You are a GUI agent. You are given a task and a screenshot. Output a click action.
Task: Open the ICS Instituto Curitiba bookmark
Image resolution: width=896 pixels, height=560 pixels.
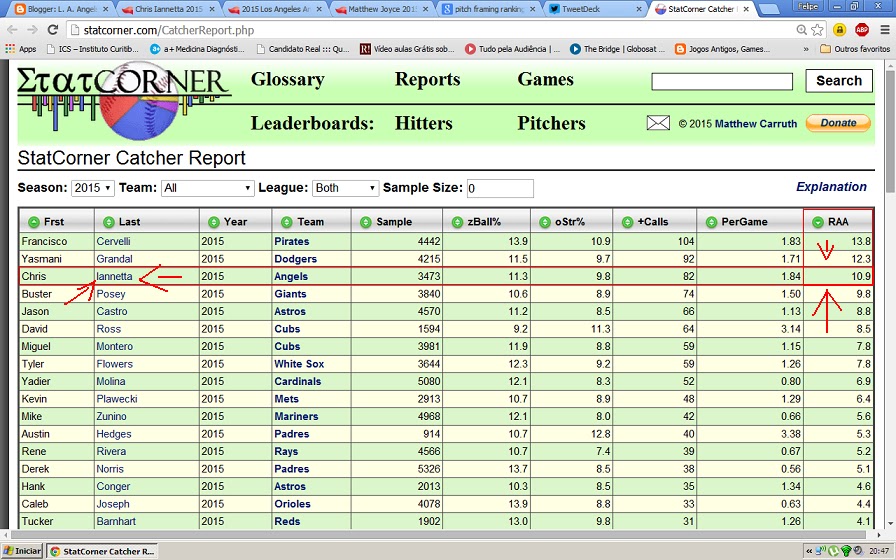click(92, 49)
